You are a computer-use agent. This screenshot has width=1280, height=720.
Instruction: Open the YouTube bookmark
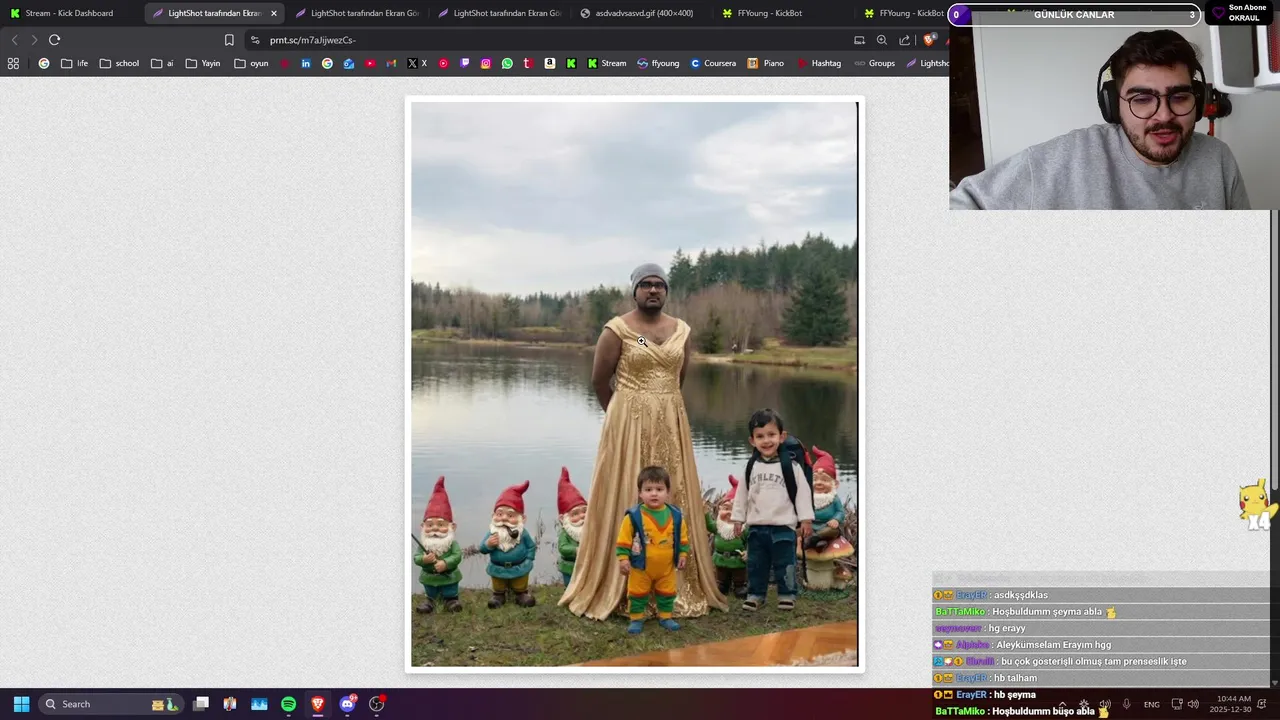click(x=370, y=63)
